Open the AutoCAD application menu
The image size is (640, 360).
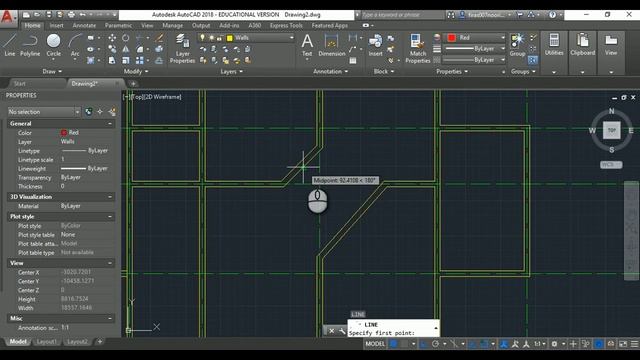coord(9,18)
